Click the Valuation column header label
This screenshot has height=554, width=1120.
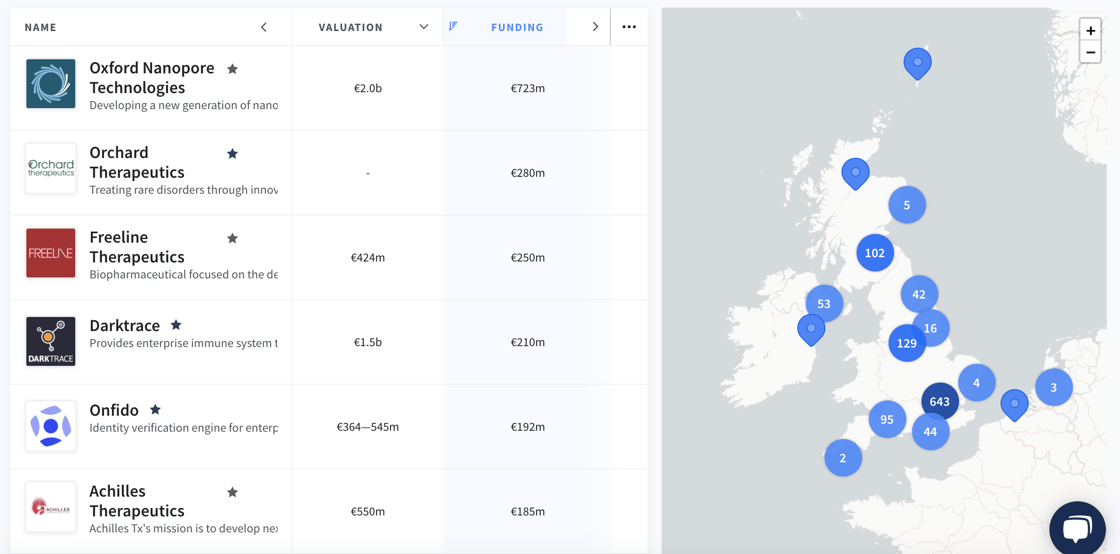pos(351,28)
